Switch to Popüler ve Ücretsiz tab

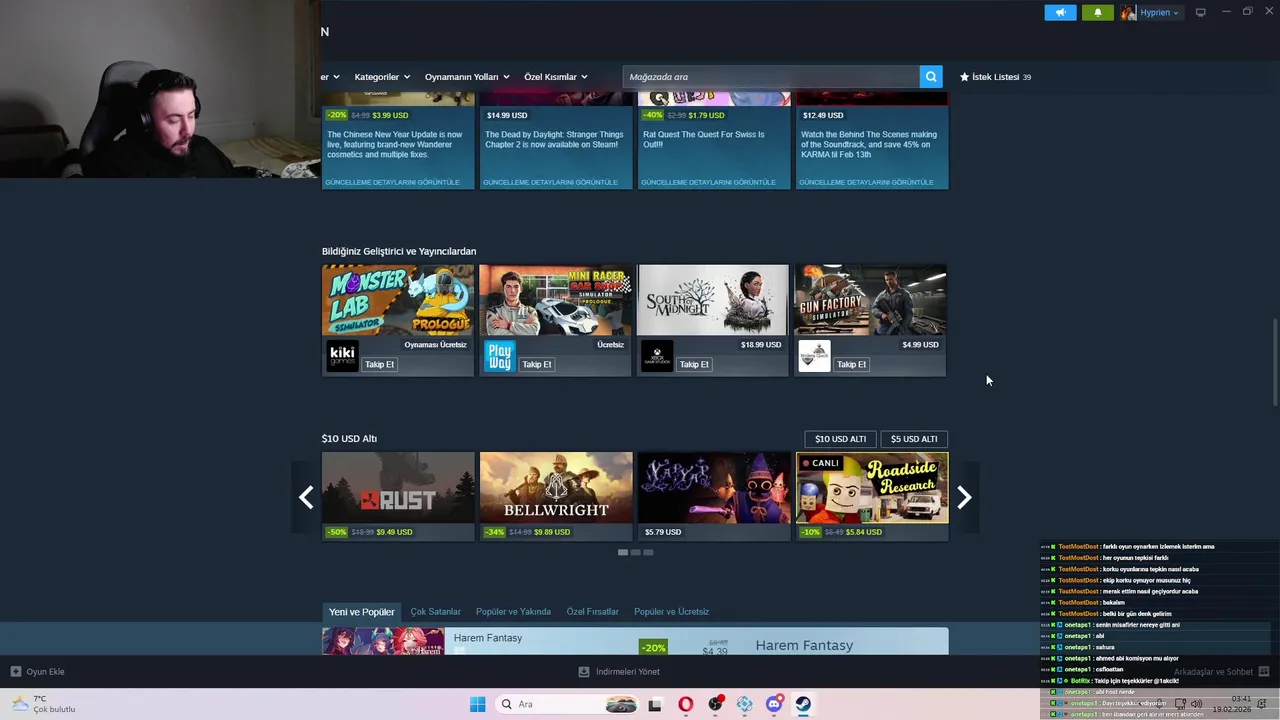[x=671, y=612]
